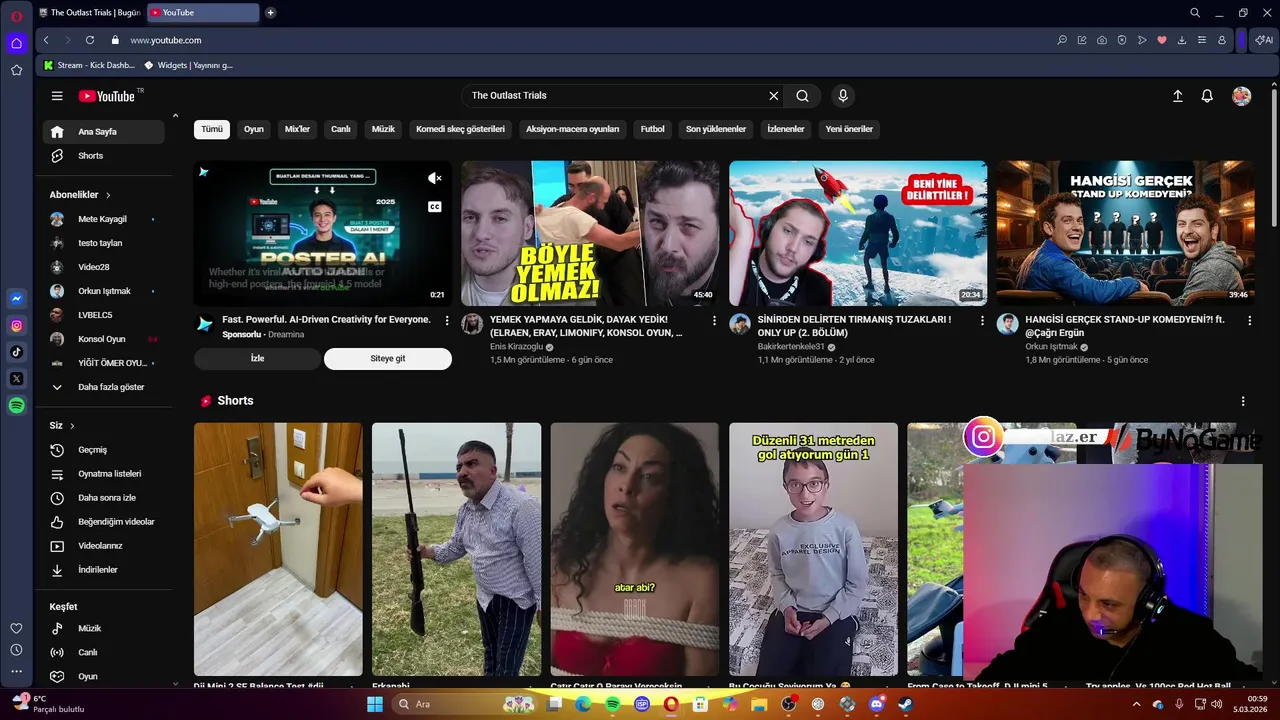Select the Canlı filter chip
The image size is (1280, 720).
click(341, 129)
